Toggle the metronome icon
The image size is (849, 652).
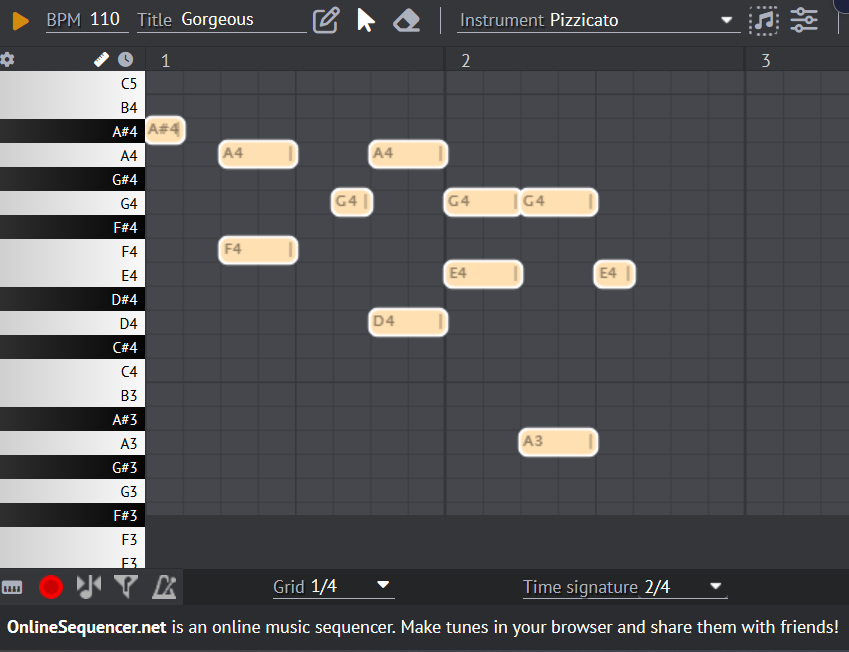click(163, 587)
